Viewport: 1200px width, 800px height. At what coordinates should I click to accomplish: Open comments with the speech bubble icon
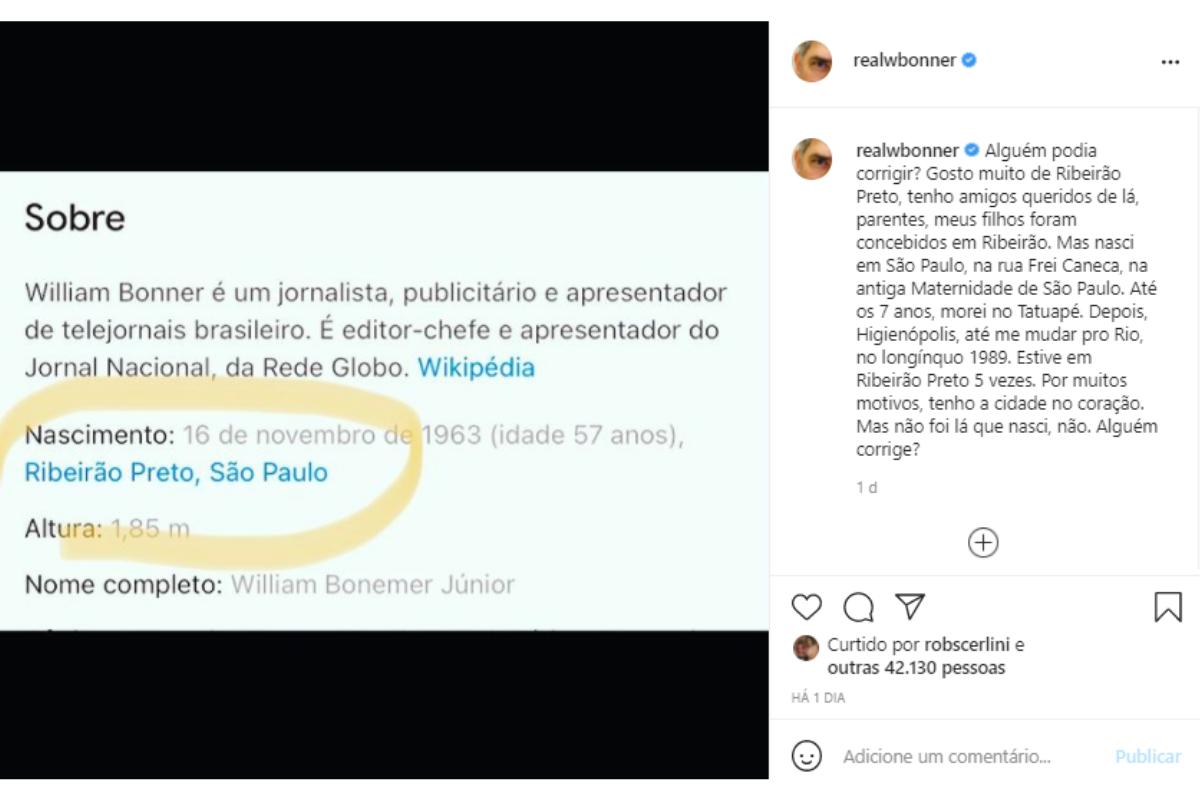pyautogui.click(x=858, y=607)
